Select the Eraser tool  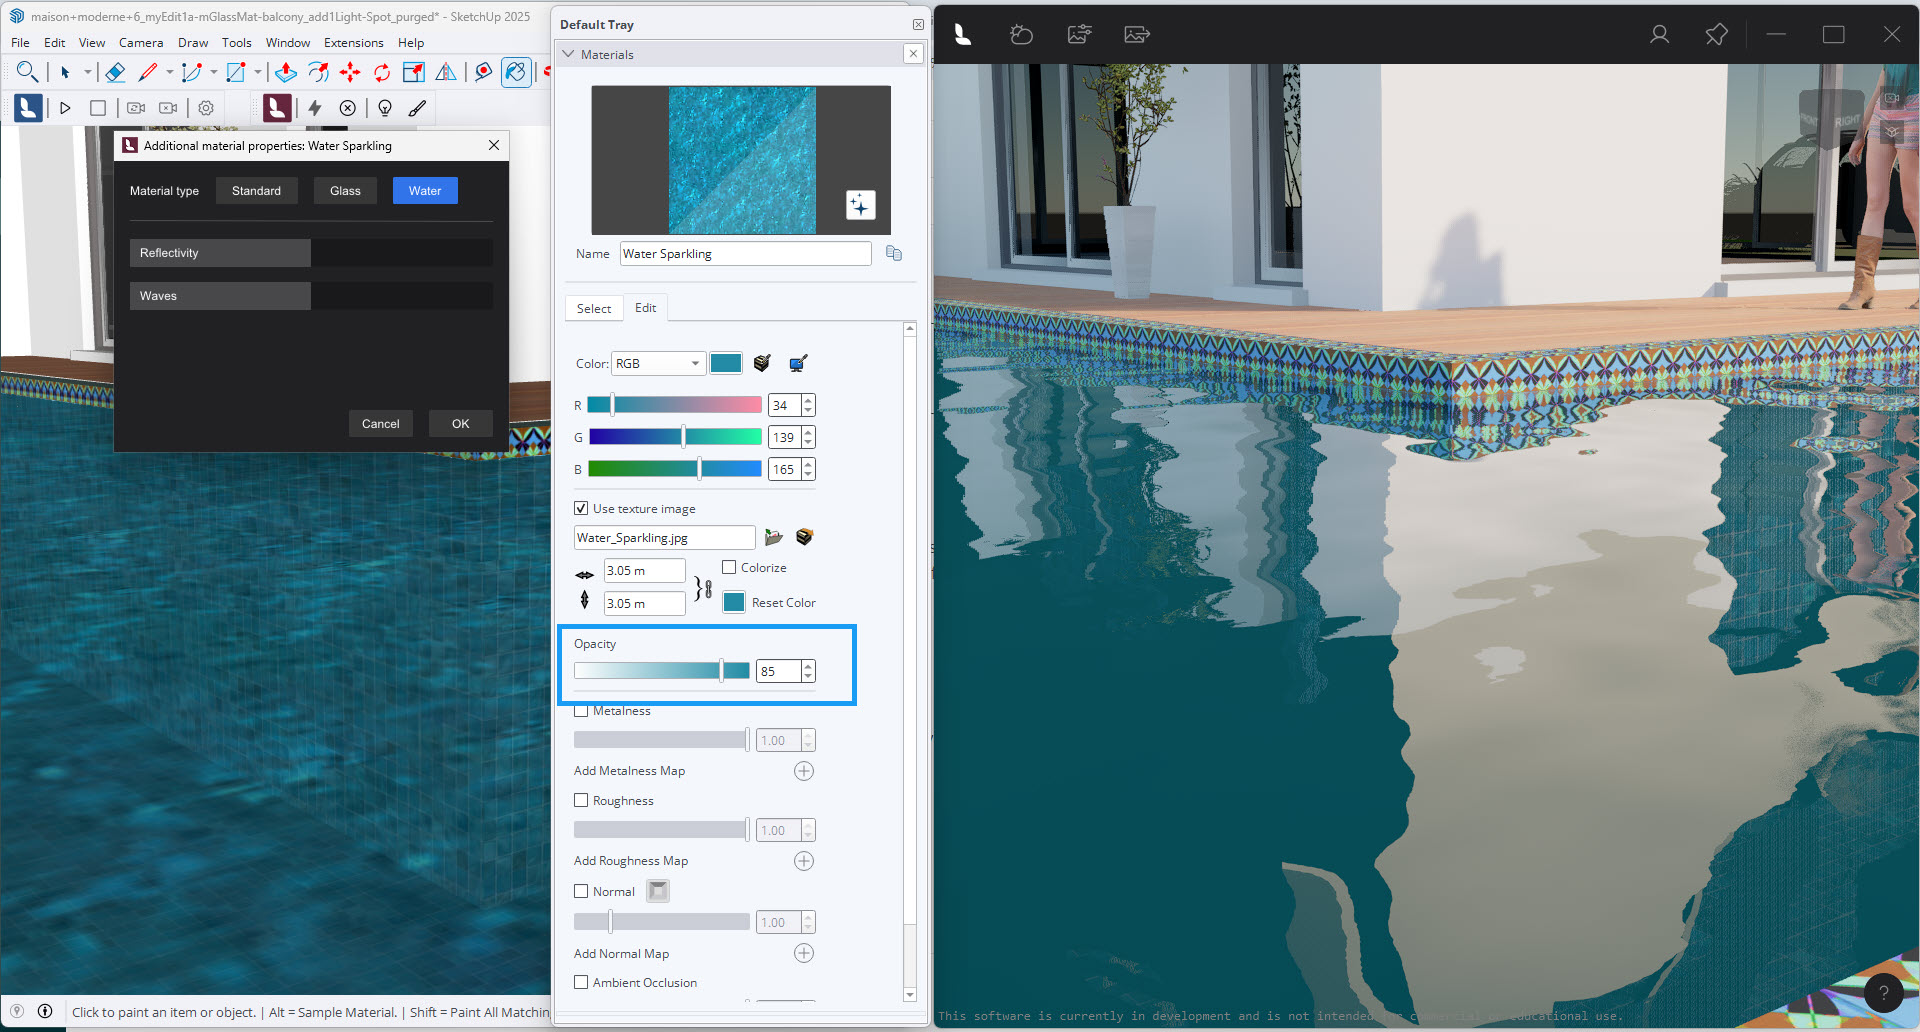click(x=115, y=72)
